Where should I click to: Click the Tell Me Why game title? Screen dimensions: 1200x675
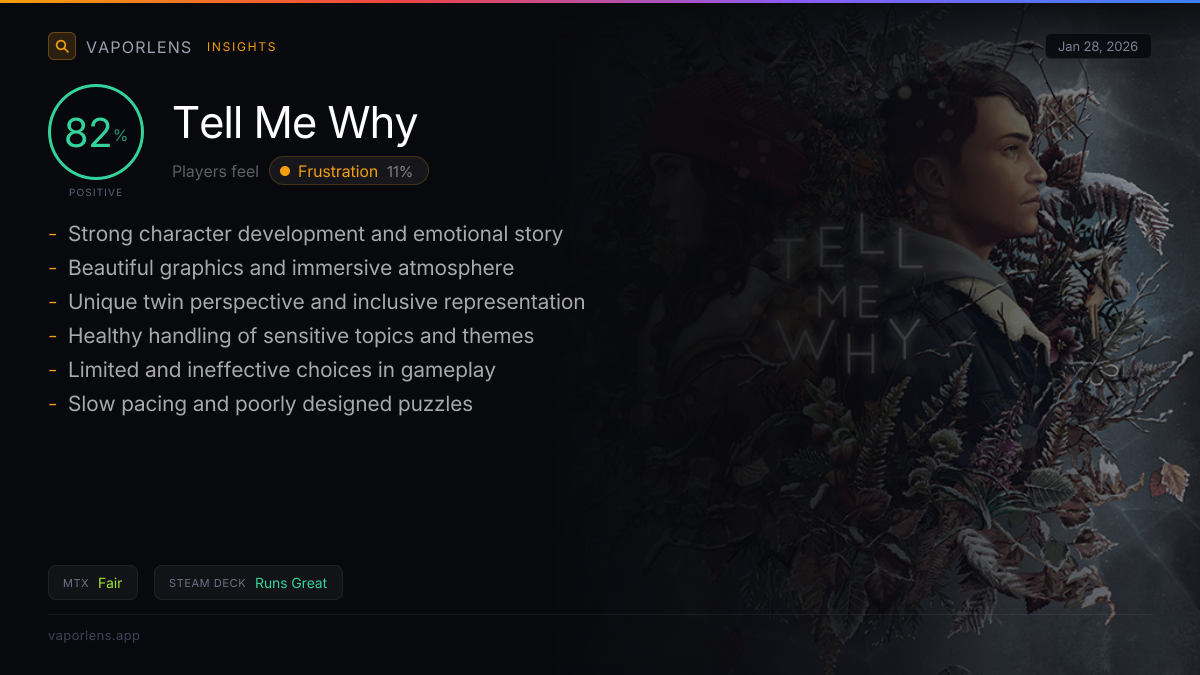[295, 122]
